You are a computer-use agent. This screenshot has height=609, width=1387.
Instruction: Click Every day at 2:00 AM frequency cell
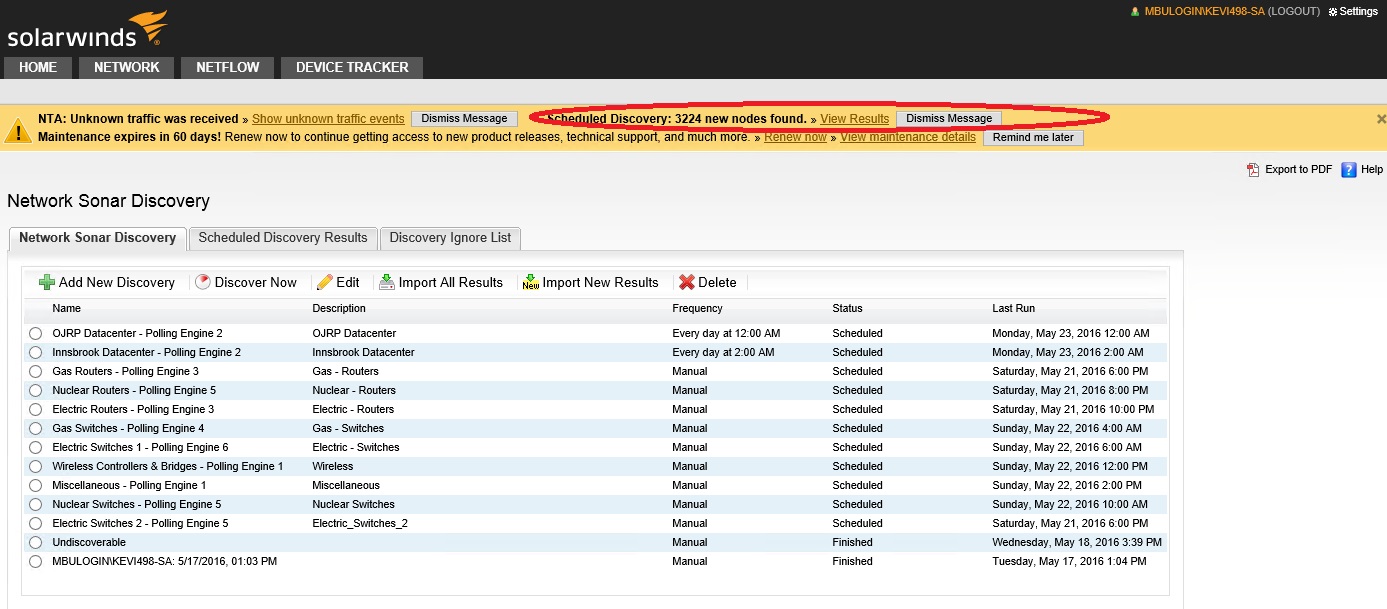click(723, 353)
